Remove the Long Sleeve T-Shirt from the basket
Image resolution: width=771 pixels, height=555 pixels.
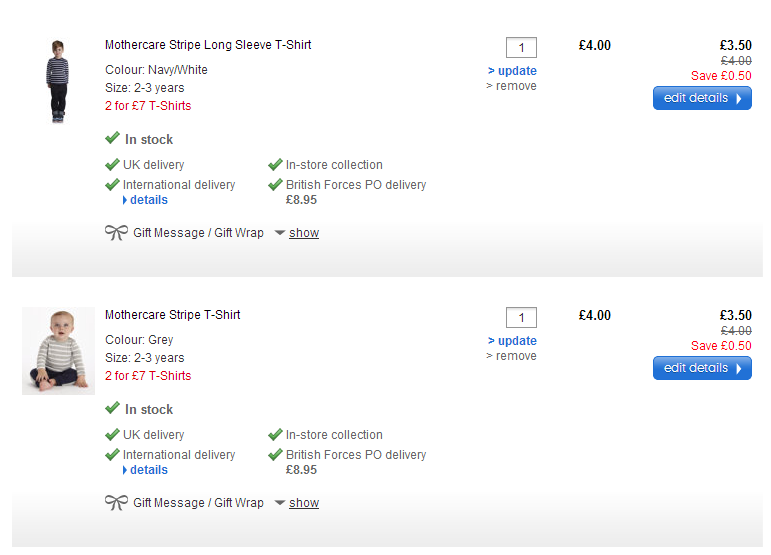tap(514, 86)
